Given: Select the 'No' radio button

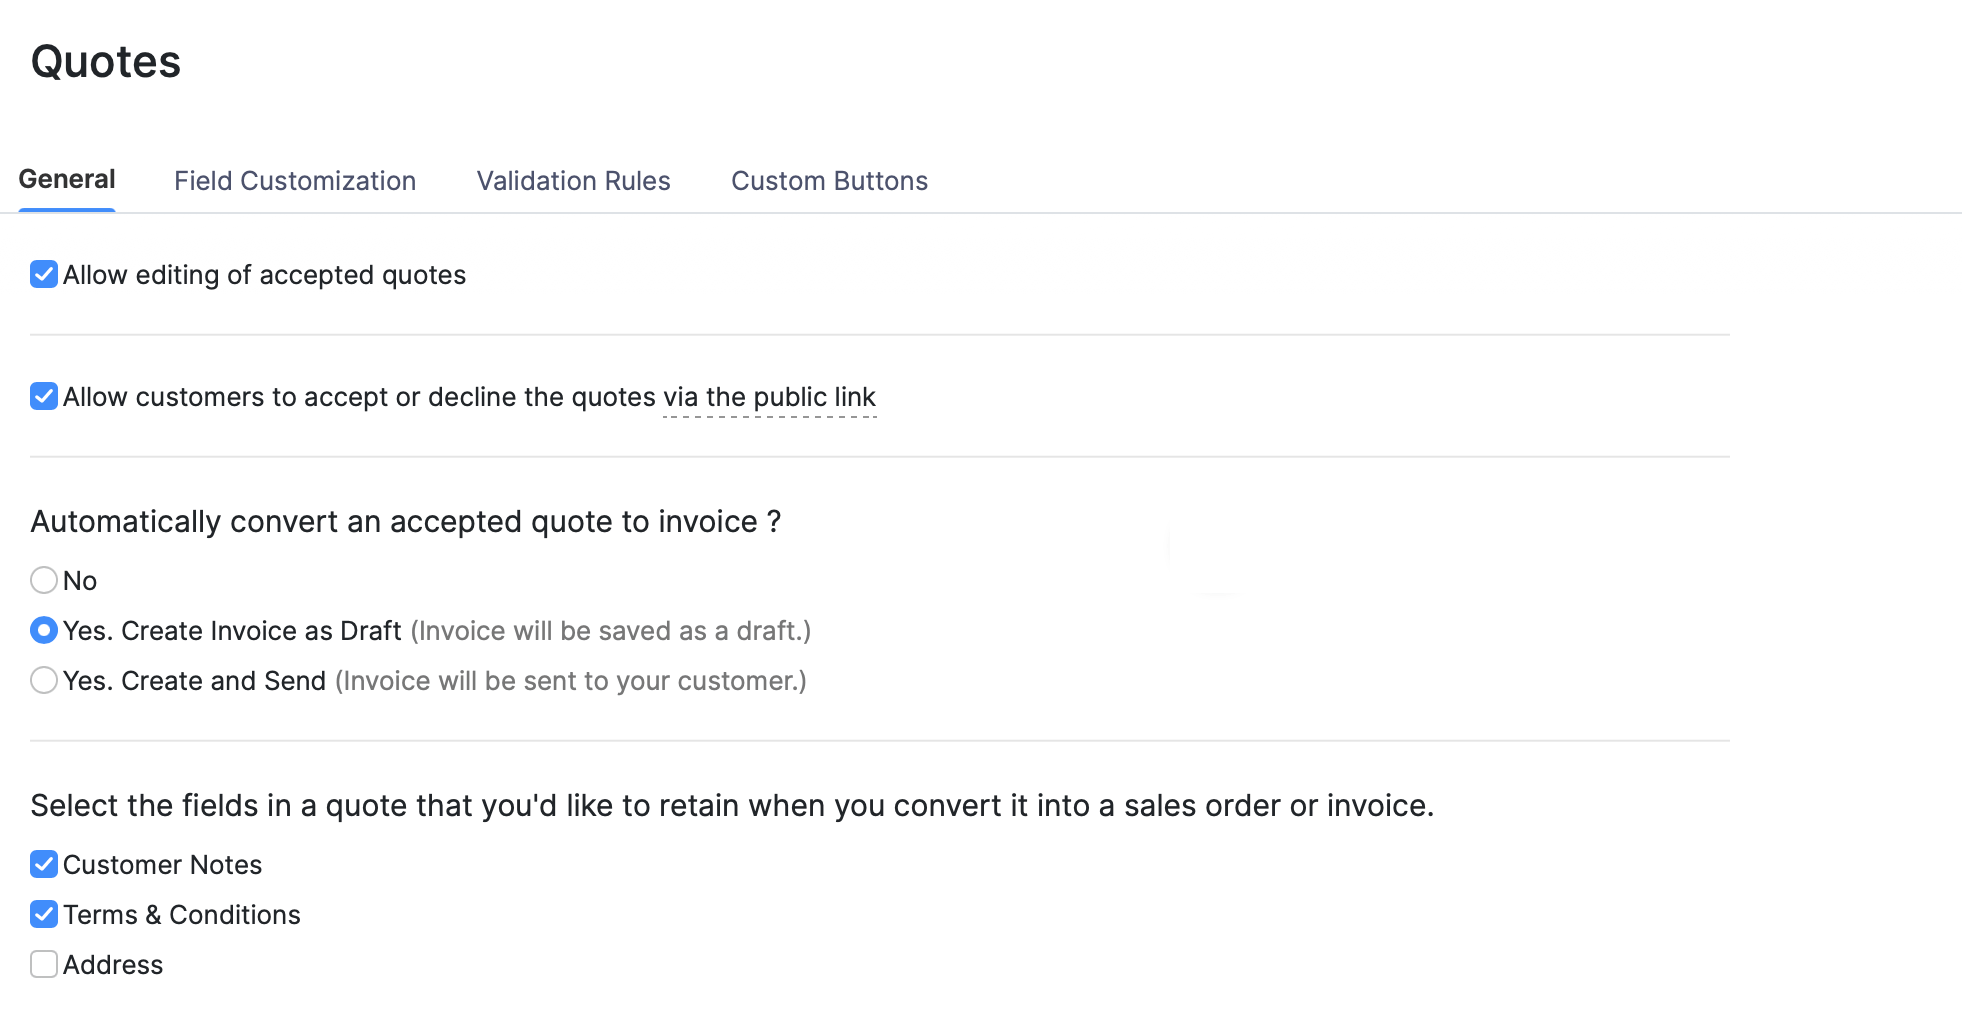Looking at the screenshot, I should (x=44, y=580).
